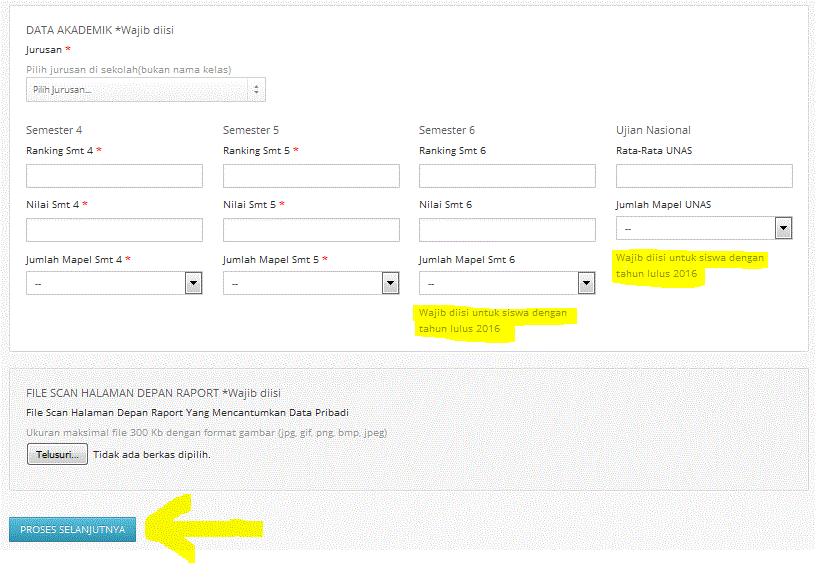Expand the Jumlah Mapel Smt 6 dropdown
816x563 pixels.
tap(507, 283)
